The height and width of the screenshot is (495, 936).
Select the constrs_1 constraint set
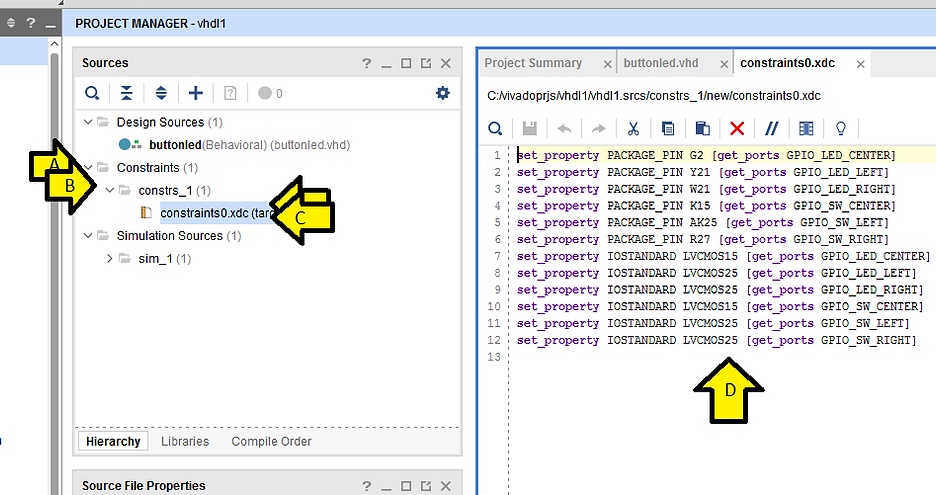tap(174, 190)
